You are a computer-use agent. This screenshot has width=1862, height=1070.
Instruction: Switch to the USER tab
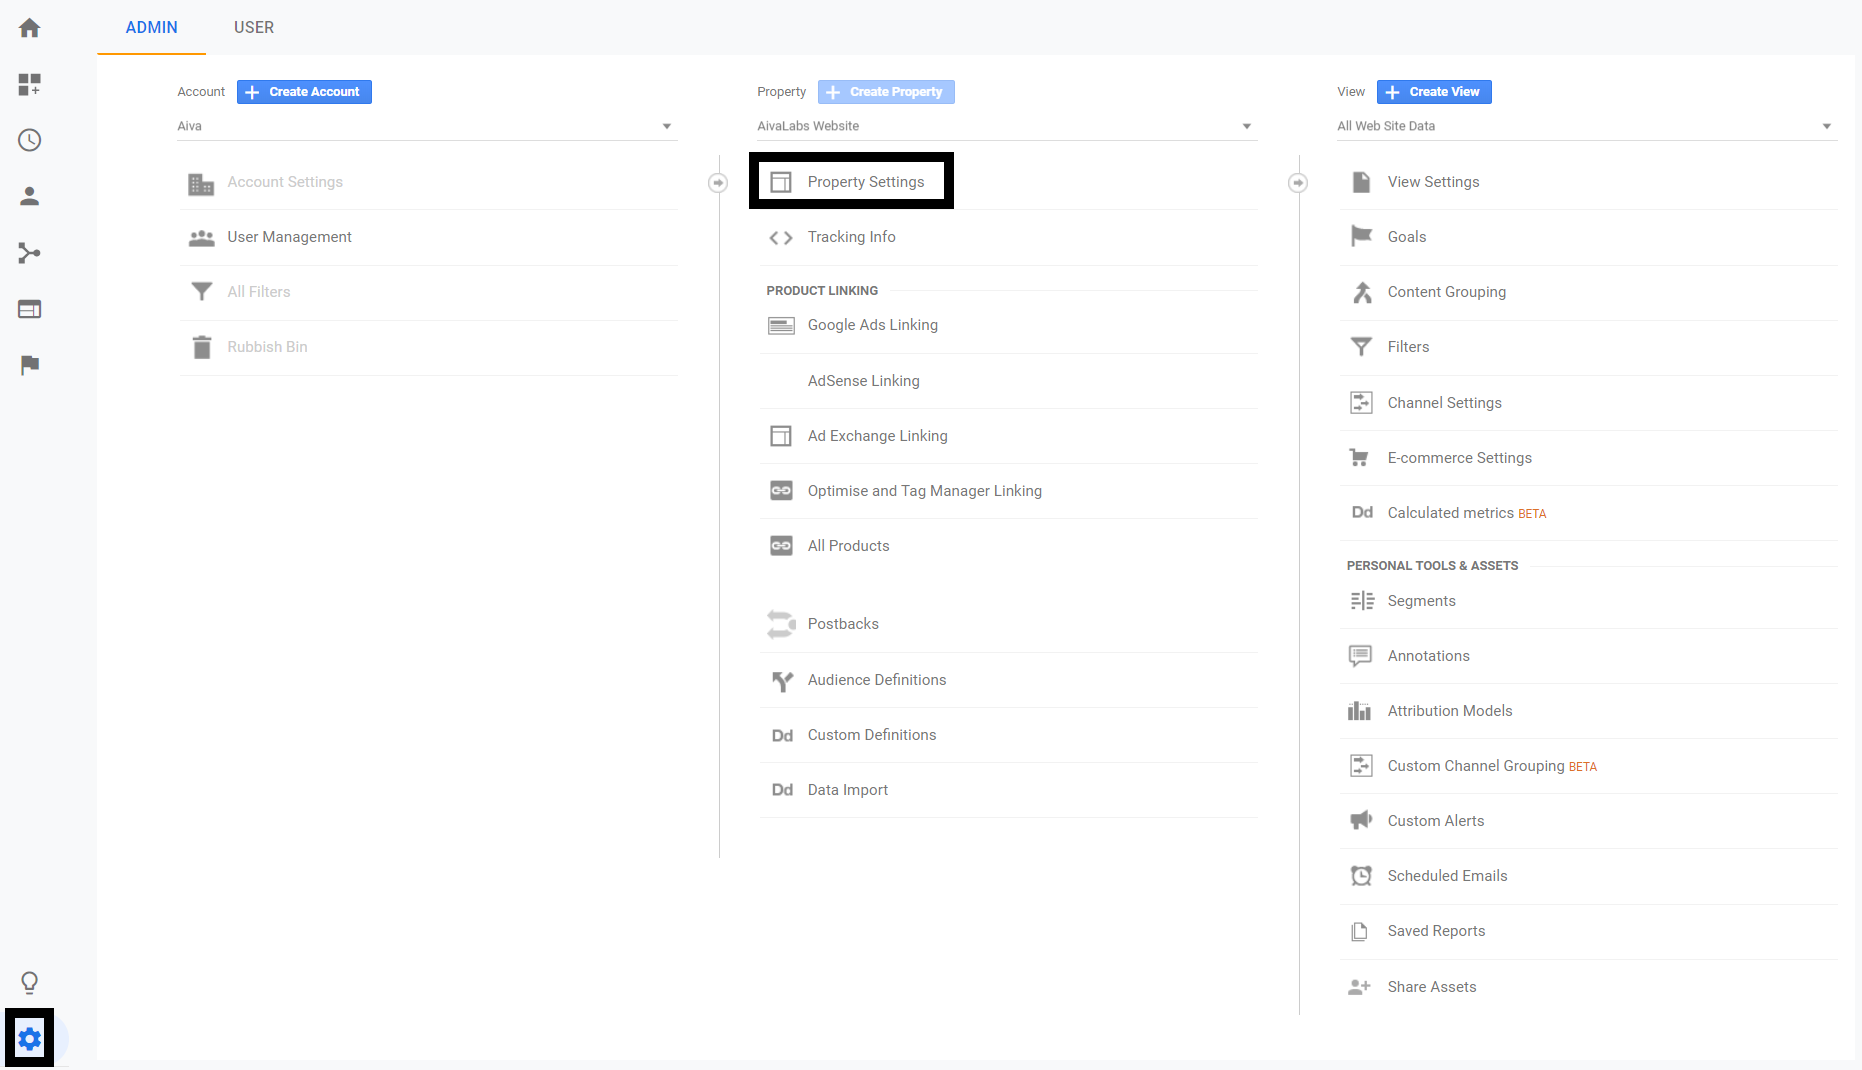pos(253,27)
